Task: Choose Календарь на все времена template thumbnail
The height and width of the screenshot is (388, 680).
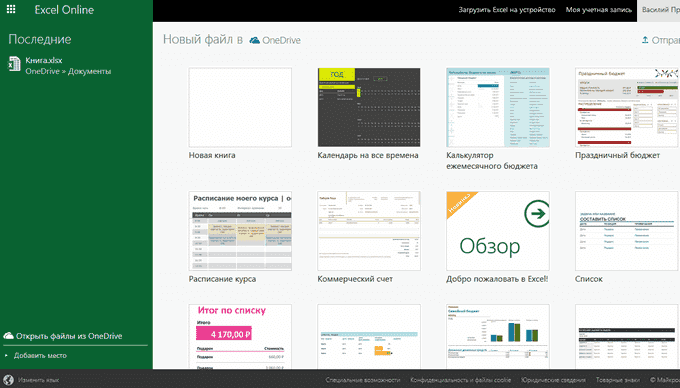Action: point(369,107)
